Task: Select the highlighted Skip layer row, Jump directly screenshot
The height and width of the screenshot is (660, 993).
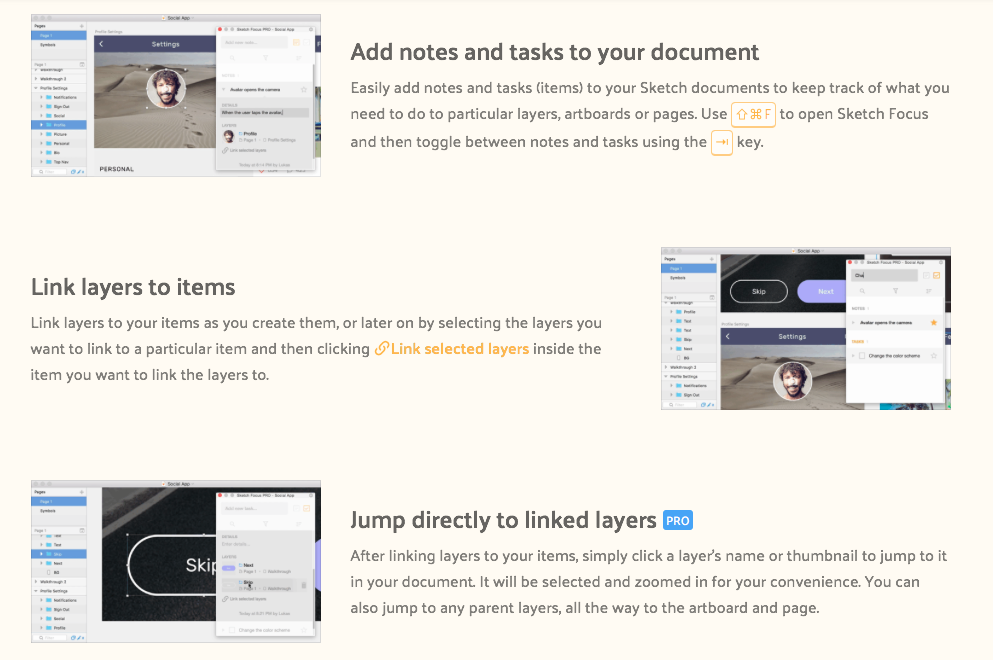Action: click(x=59, y=554)
